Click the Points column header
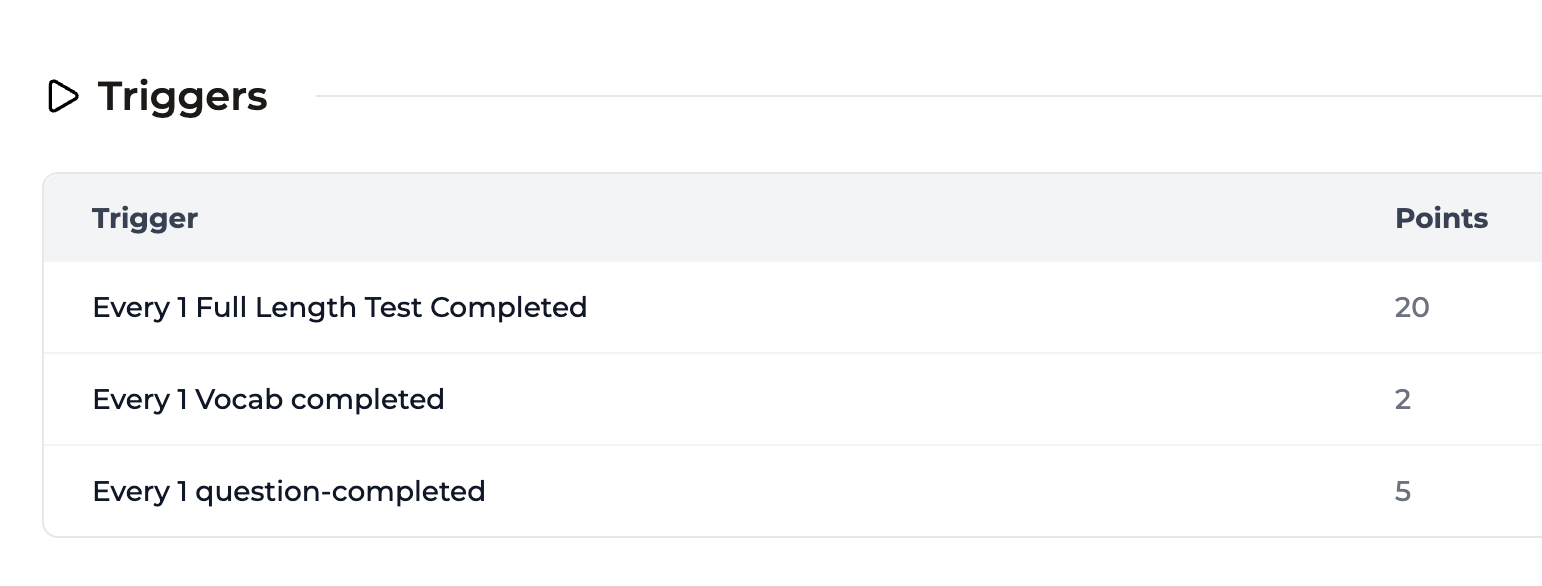The height and width of the screenshot is (586, 1542). (x=1441, y=218)
